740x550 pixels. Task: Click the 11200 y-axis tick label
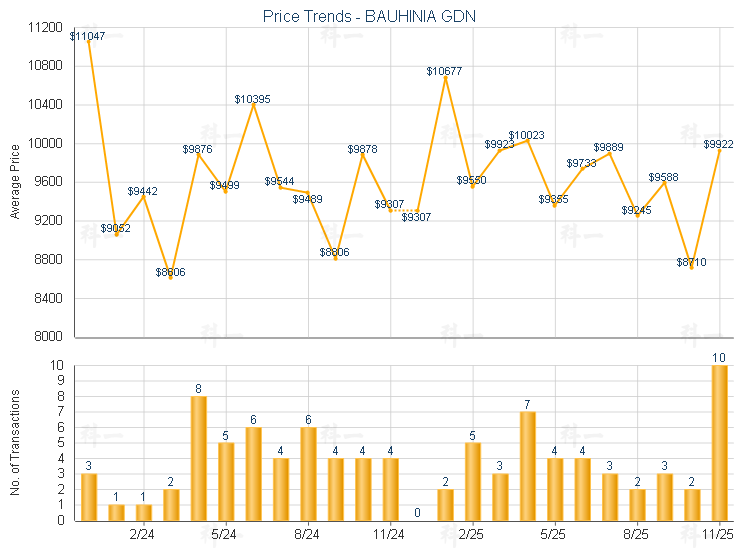click(x=44, y=28)
